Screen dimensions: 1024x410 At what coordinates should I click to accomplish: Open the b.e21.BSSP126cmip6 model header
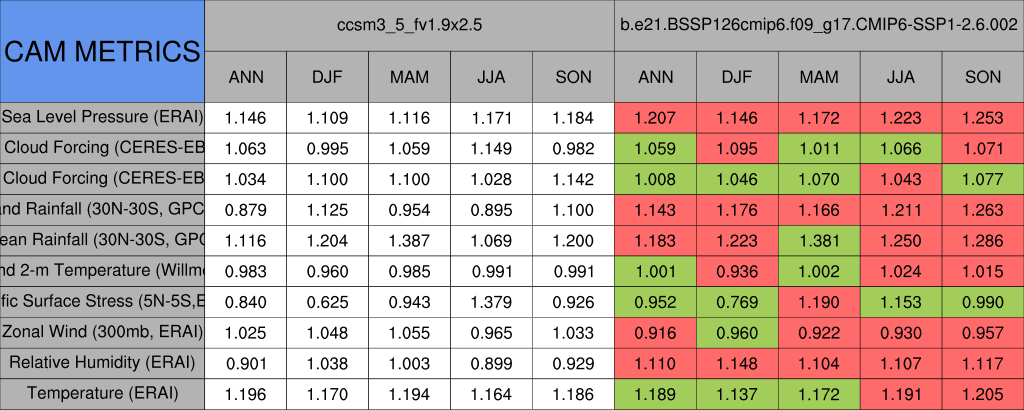click(x=819, y=26)
